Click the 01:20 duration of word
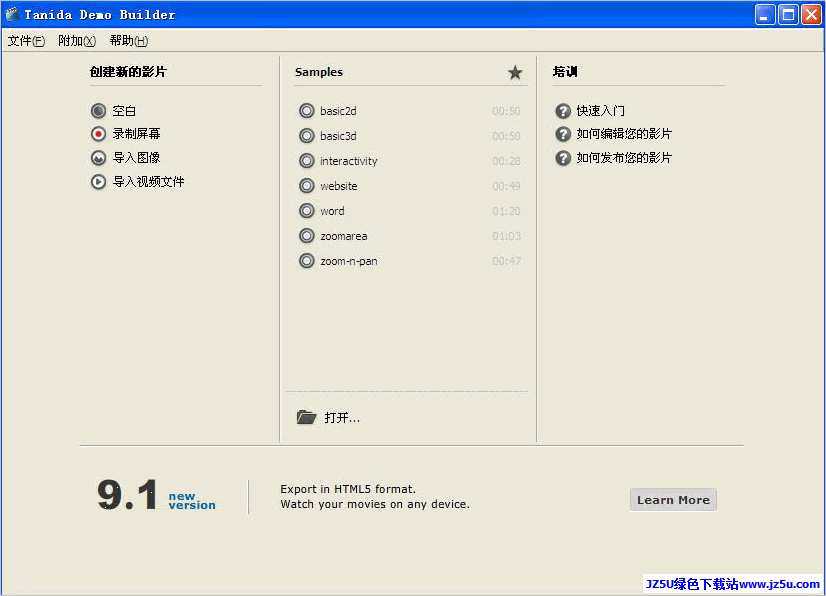The height and width of the screenshot is (596, 826). [x=506, y=211]
